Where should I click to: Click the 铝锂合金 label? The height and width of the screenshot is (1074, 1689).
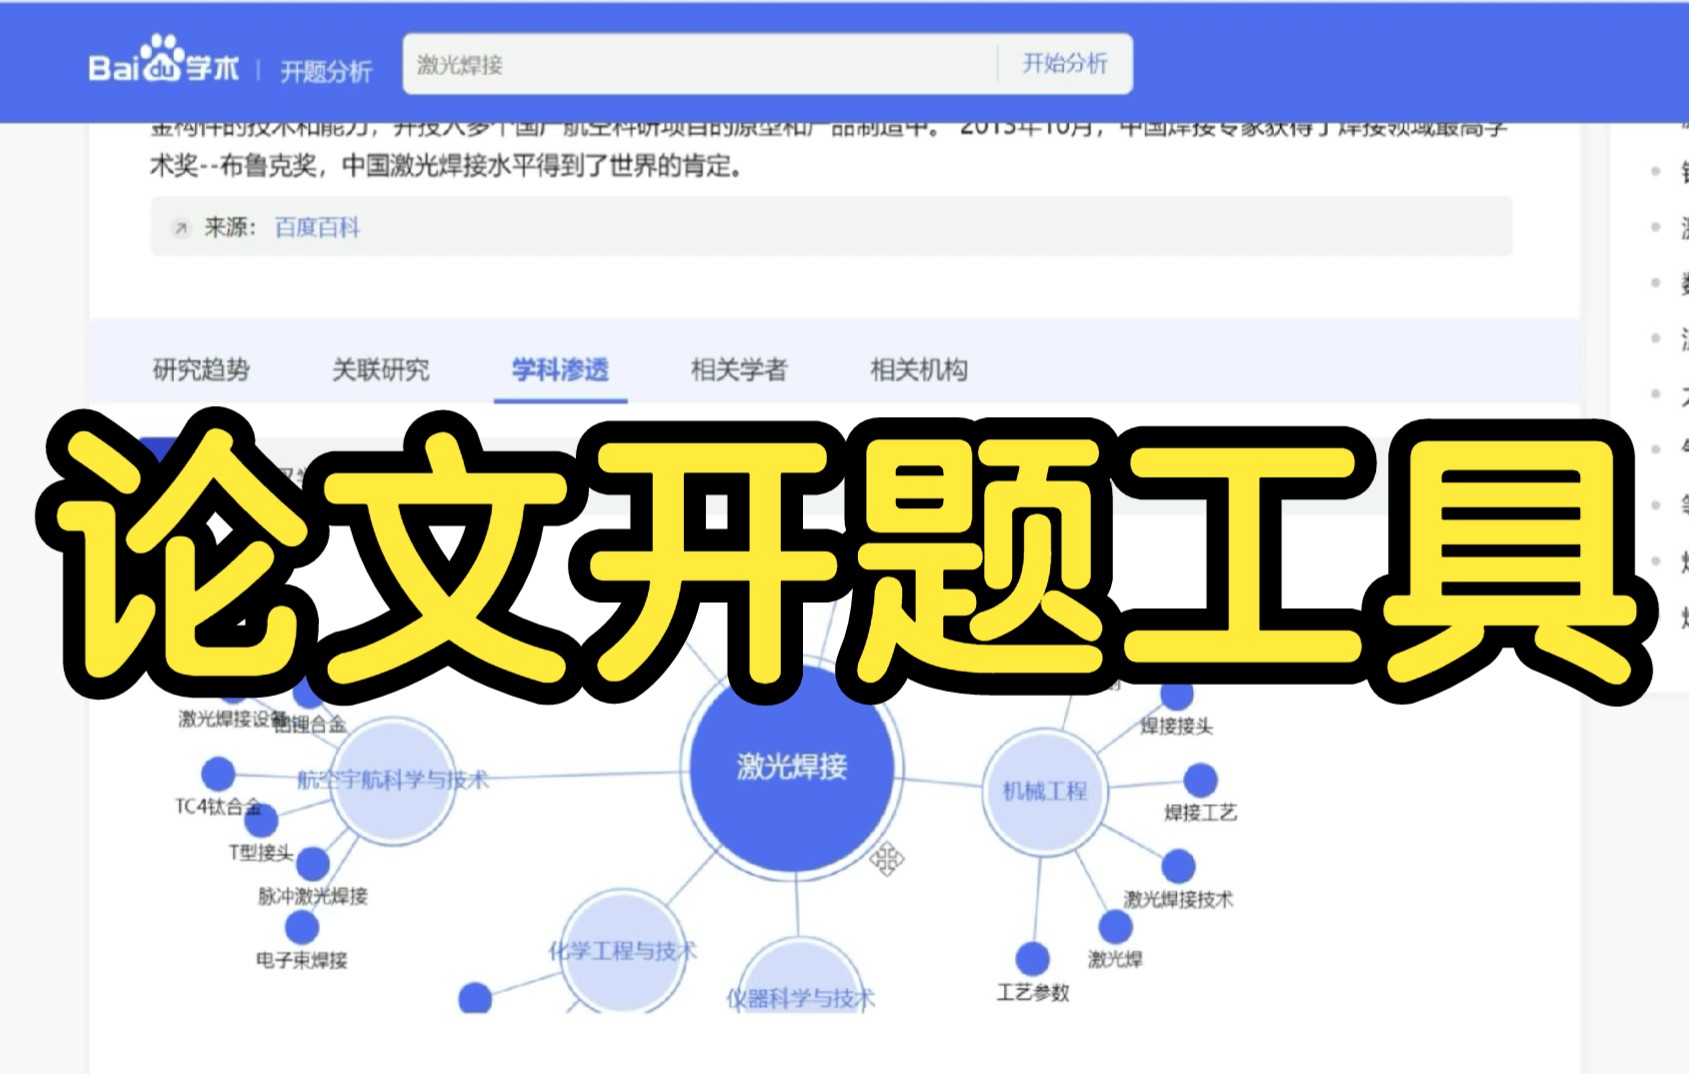click(311, 723)
